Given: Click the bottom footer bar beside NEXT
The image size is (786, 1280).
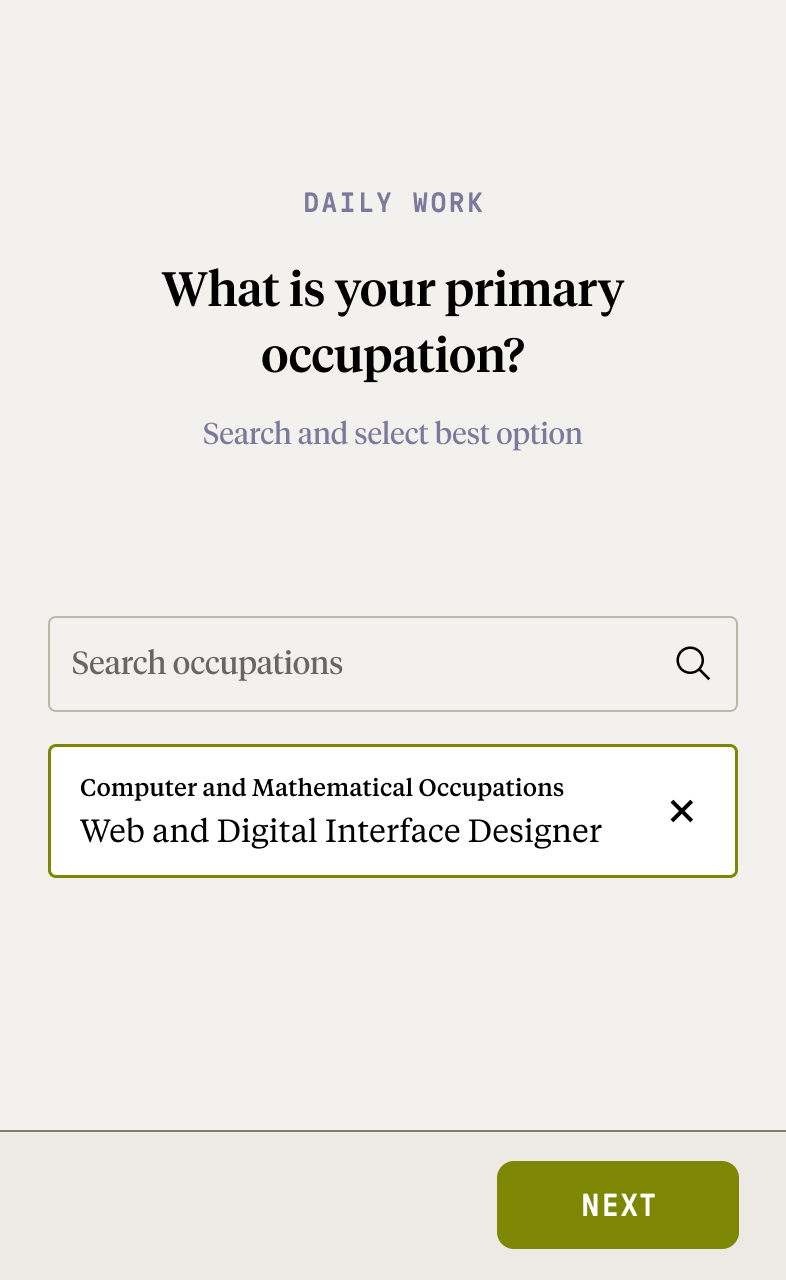Looking at the screenshot, I should (248, 1206).
